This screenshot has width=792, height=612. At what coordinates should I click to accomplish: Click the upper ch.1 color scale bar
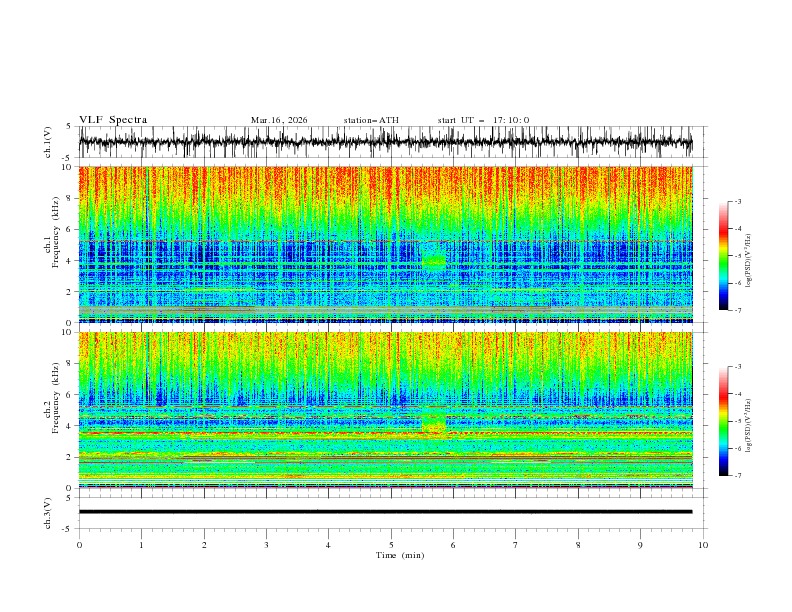pos(723,256)
